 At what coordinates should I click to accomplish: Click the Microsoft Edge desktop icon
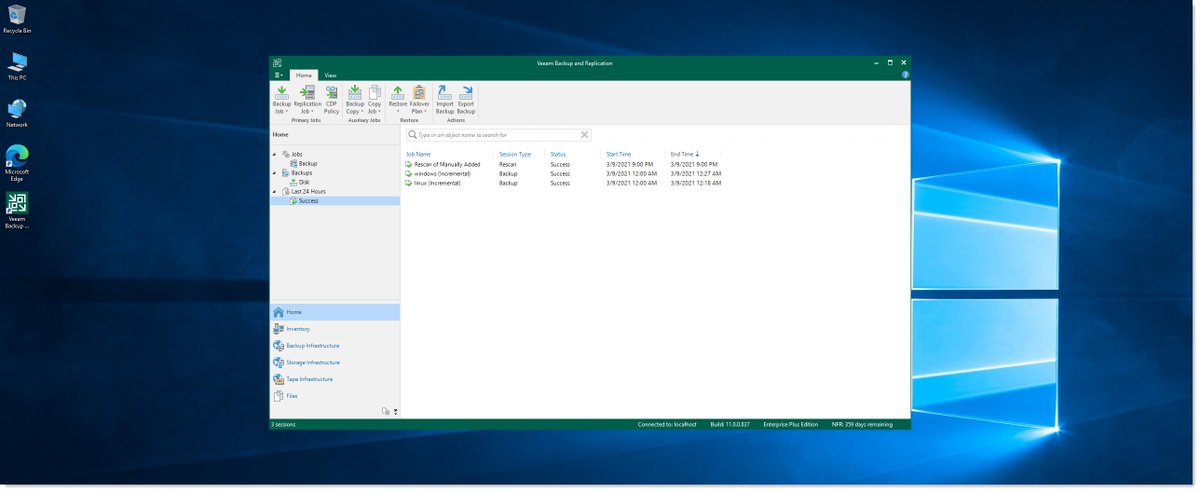click(x=17, y=163)
